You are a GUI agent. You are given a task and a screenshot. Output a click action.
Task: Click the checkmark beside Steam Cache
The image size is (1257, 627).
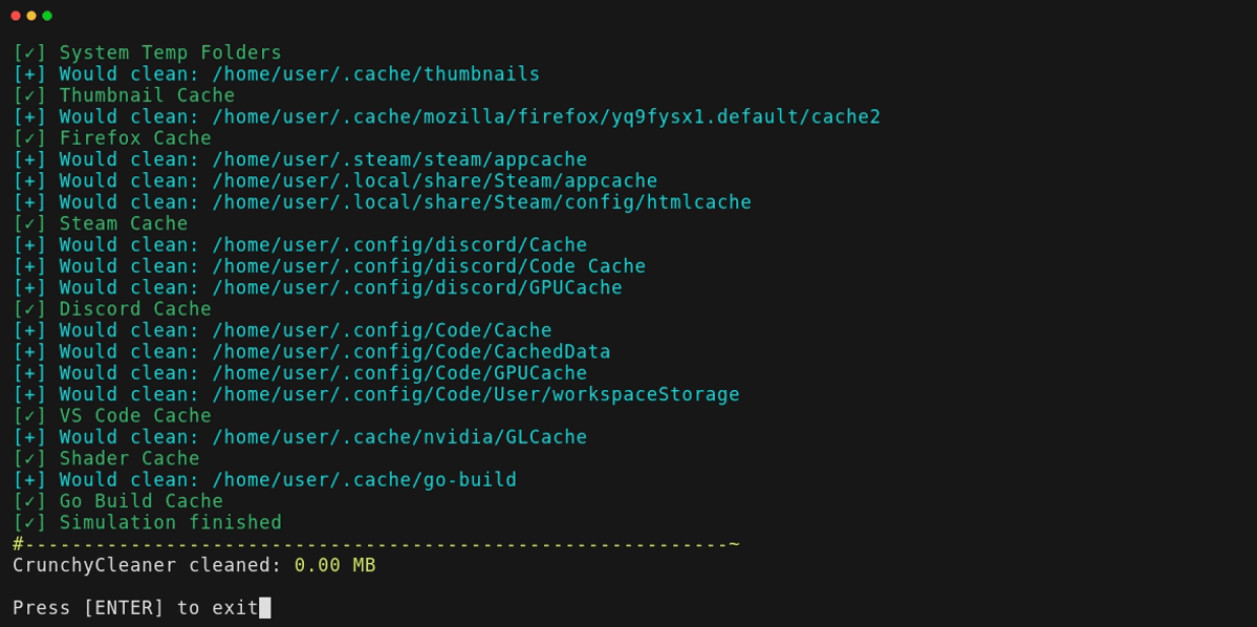(x=29, y=224)
